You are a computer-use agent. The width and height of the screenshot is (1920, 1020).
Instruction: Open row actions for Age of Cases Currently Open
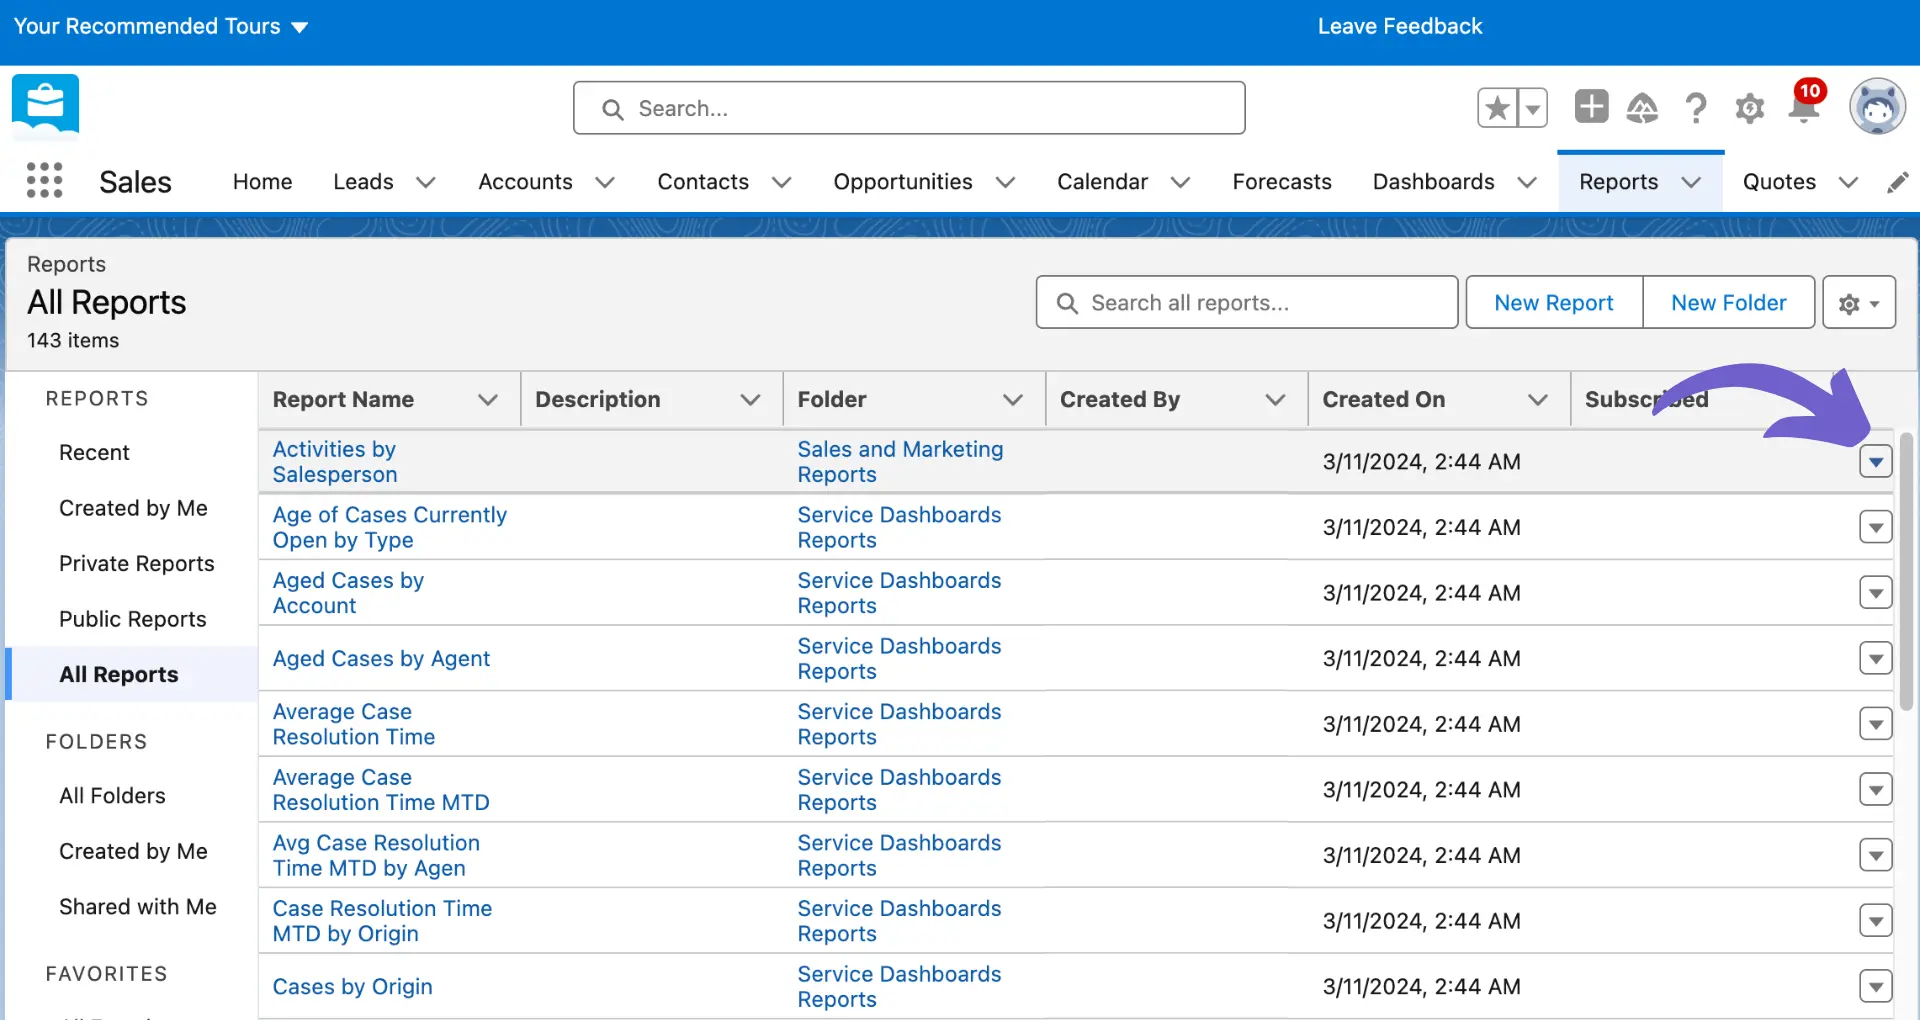click(1875, 527)
